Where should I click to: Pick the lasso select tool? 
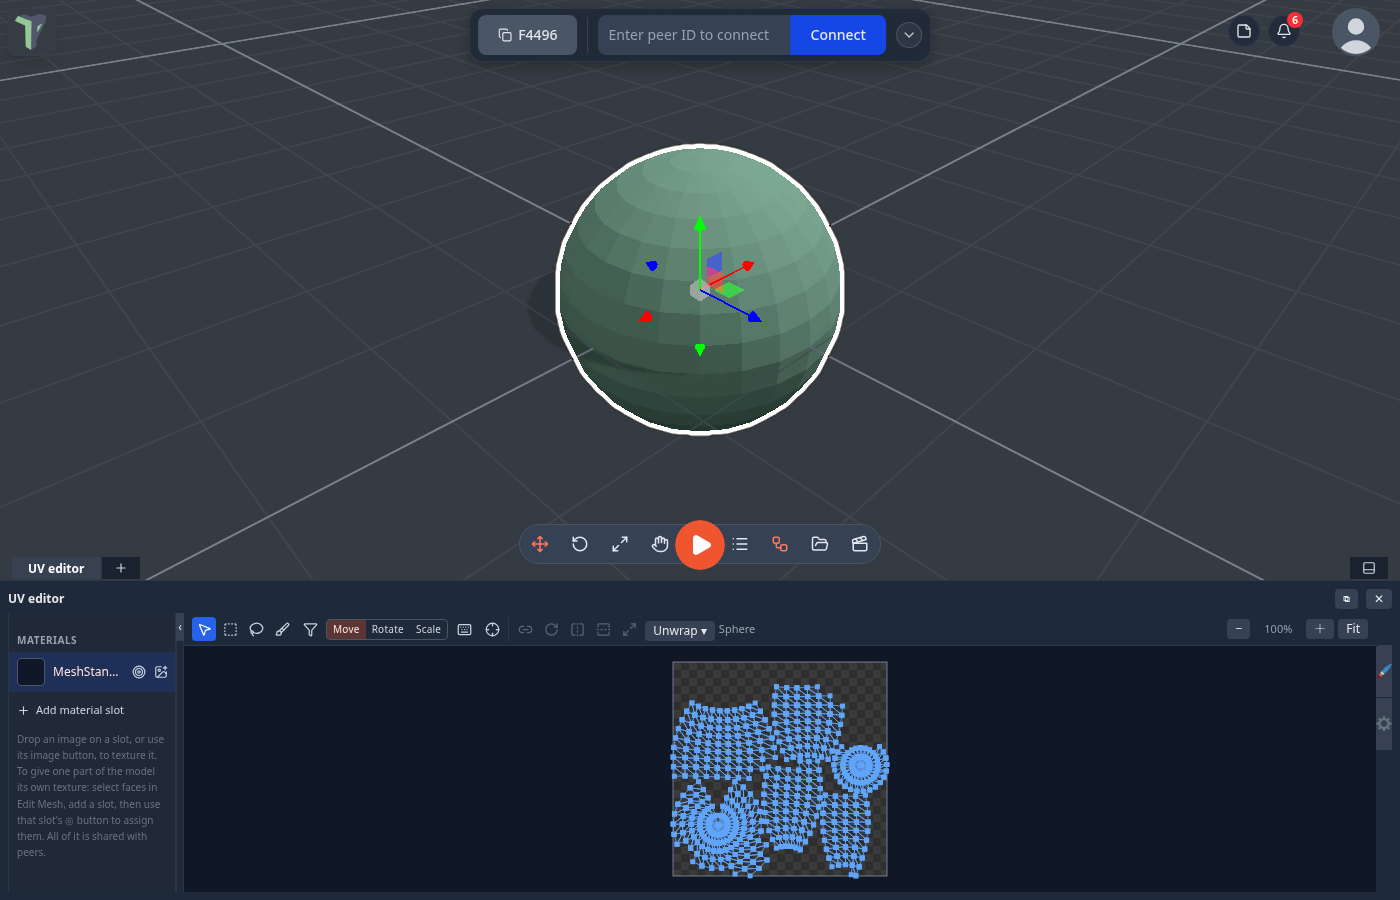point(256,629)
